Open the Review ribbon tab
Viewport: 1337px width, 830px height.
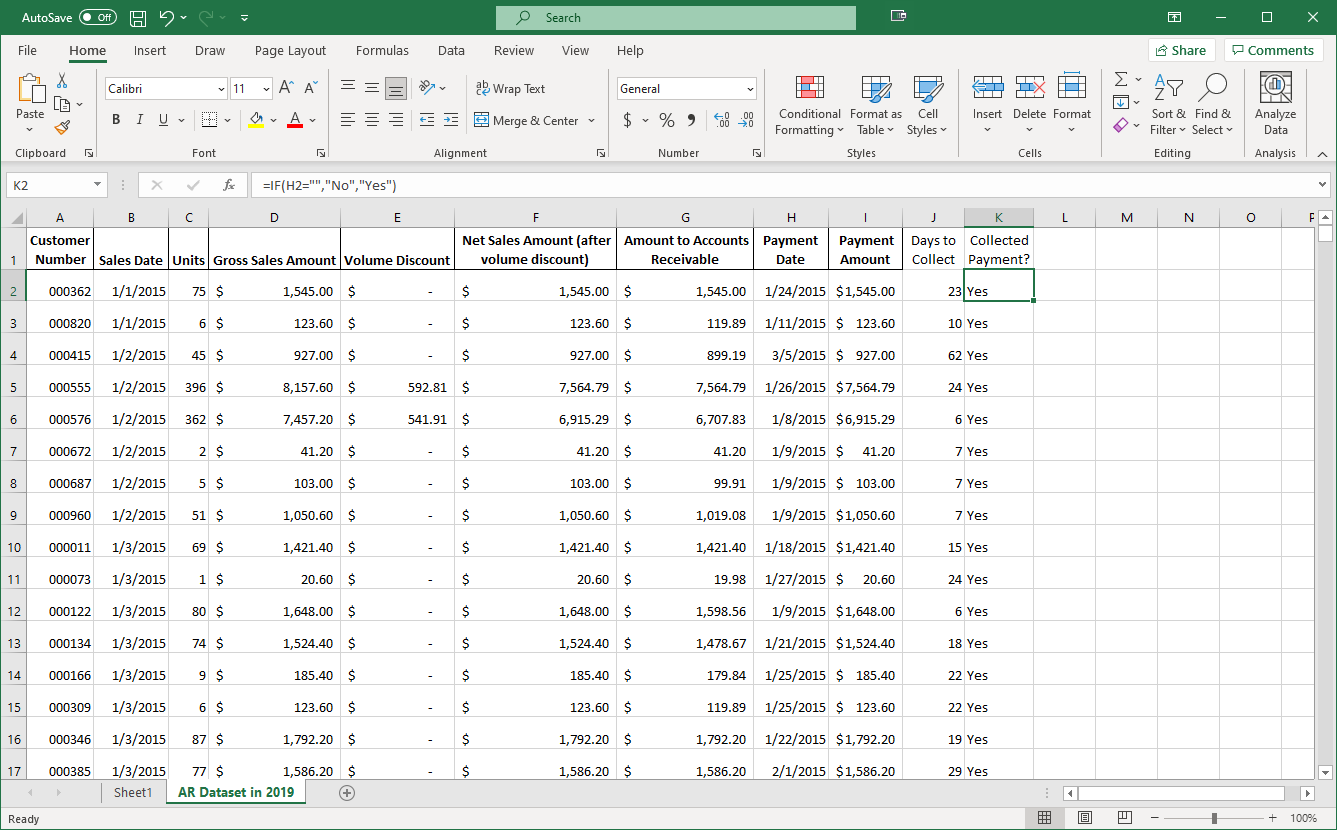click(514, 50)
